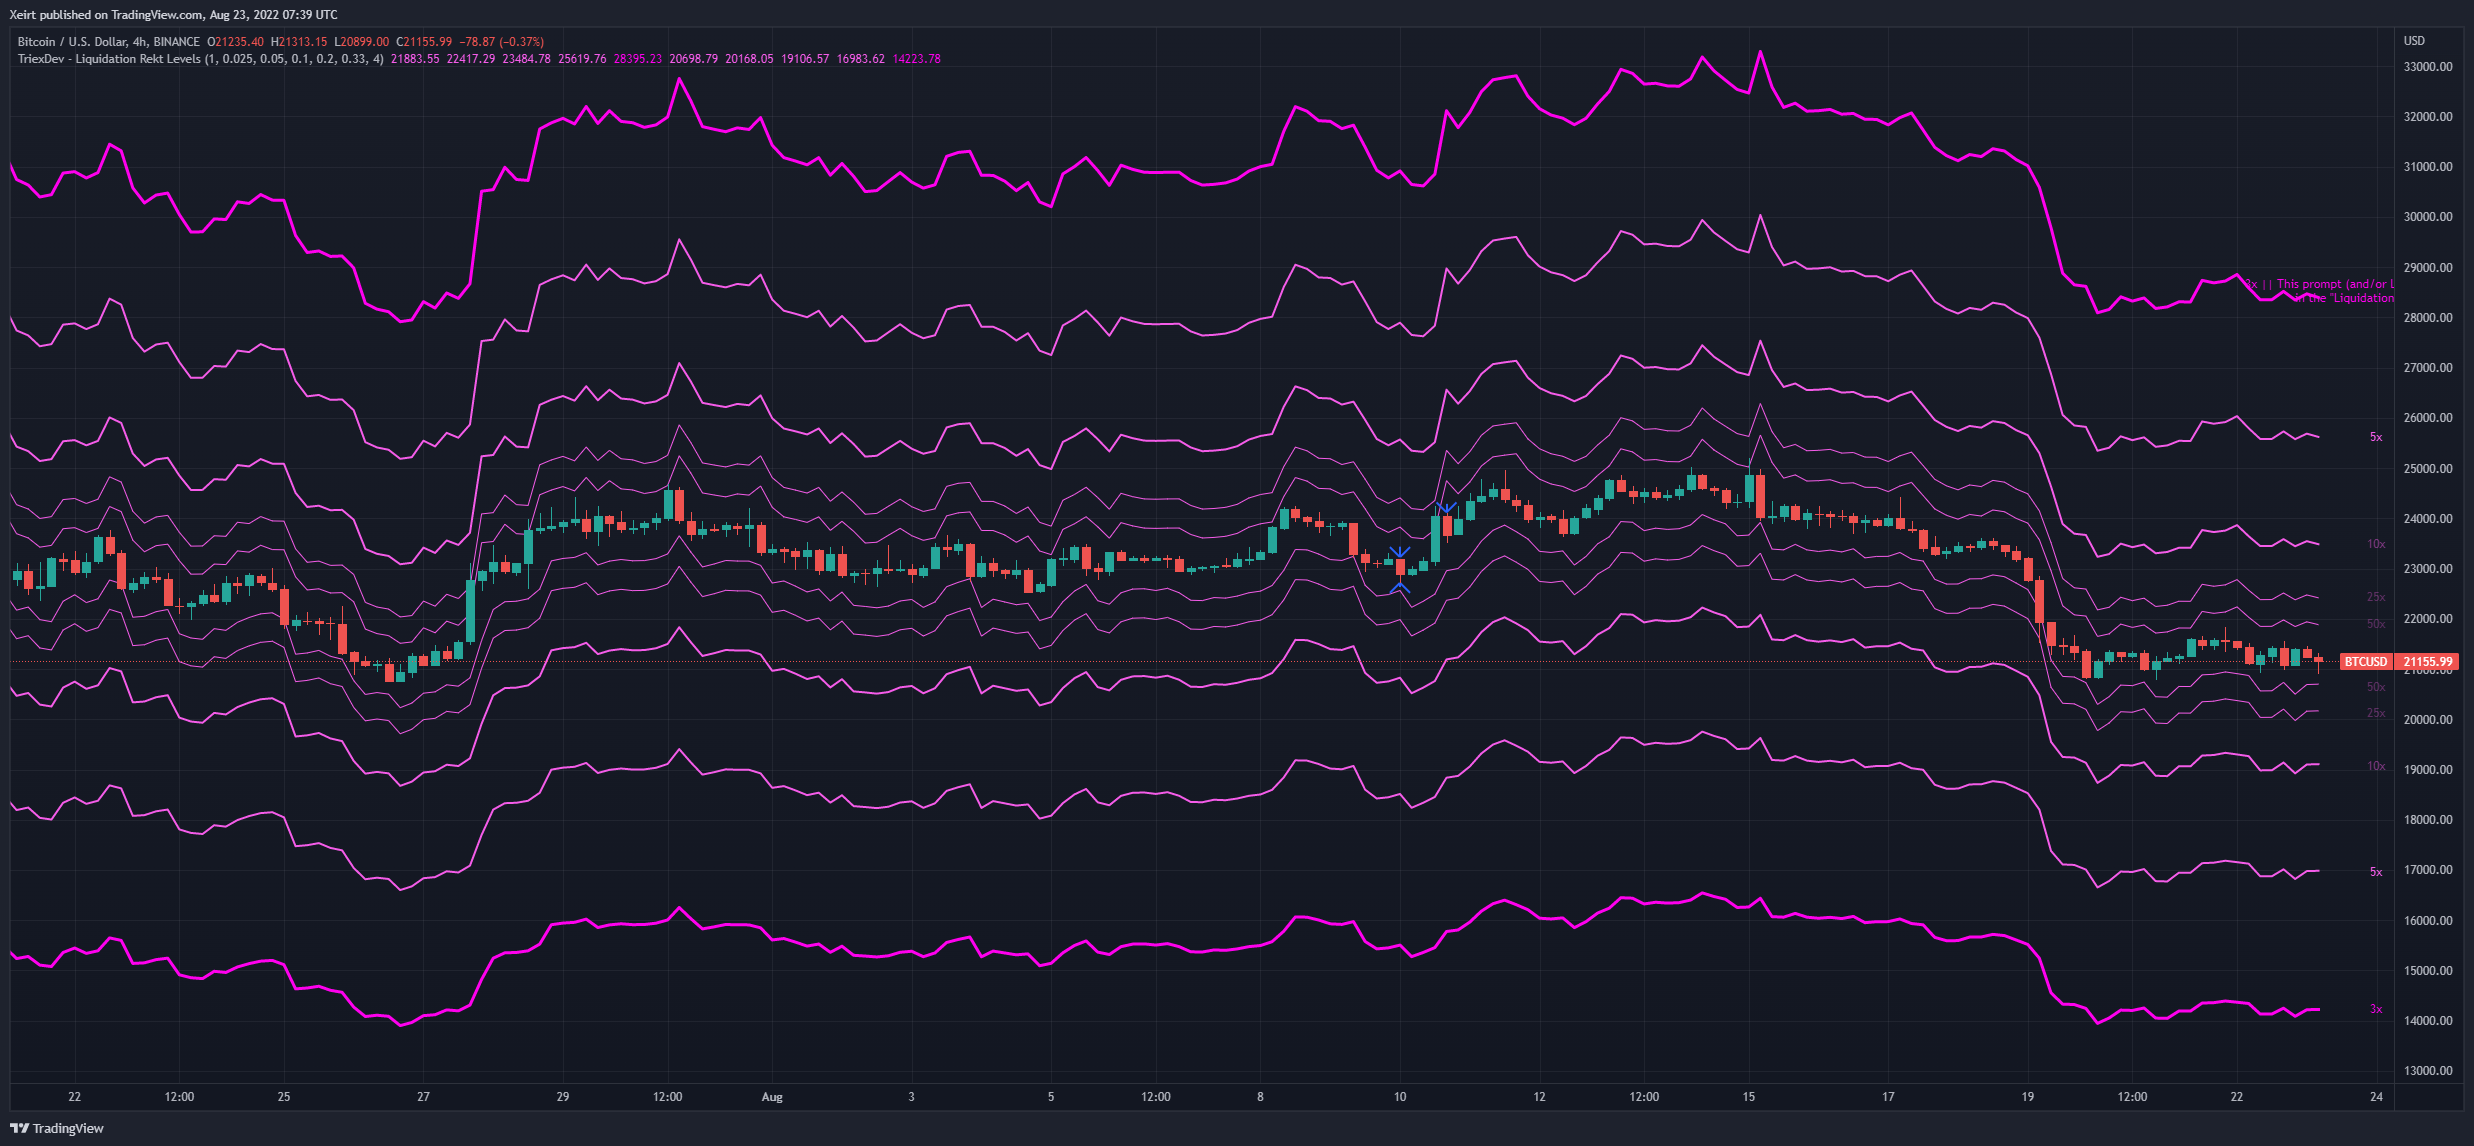This screenshot has width=2474, height=1146.
Task: Click the 5 date label on time axis
Action: click(x=1051, y=1097)
